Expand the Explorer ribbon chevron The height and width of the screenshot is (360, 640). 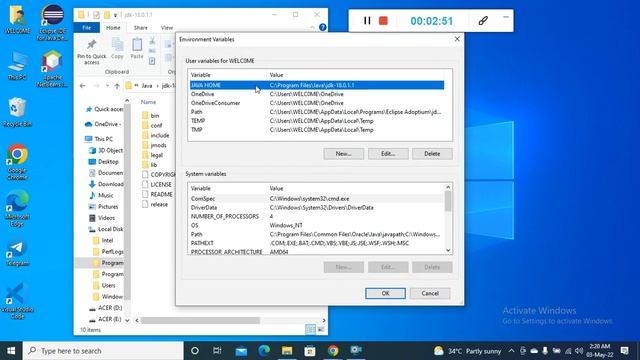tap(312, 27)
